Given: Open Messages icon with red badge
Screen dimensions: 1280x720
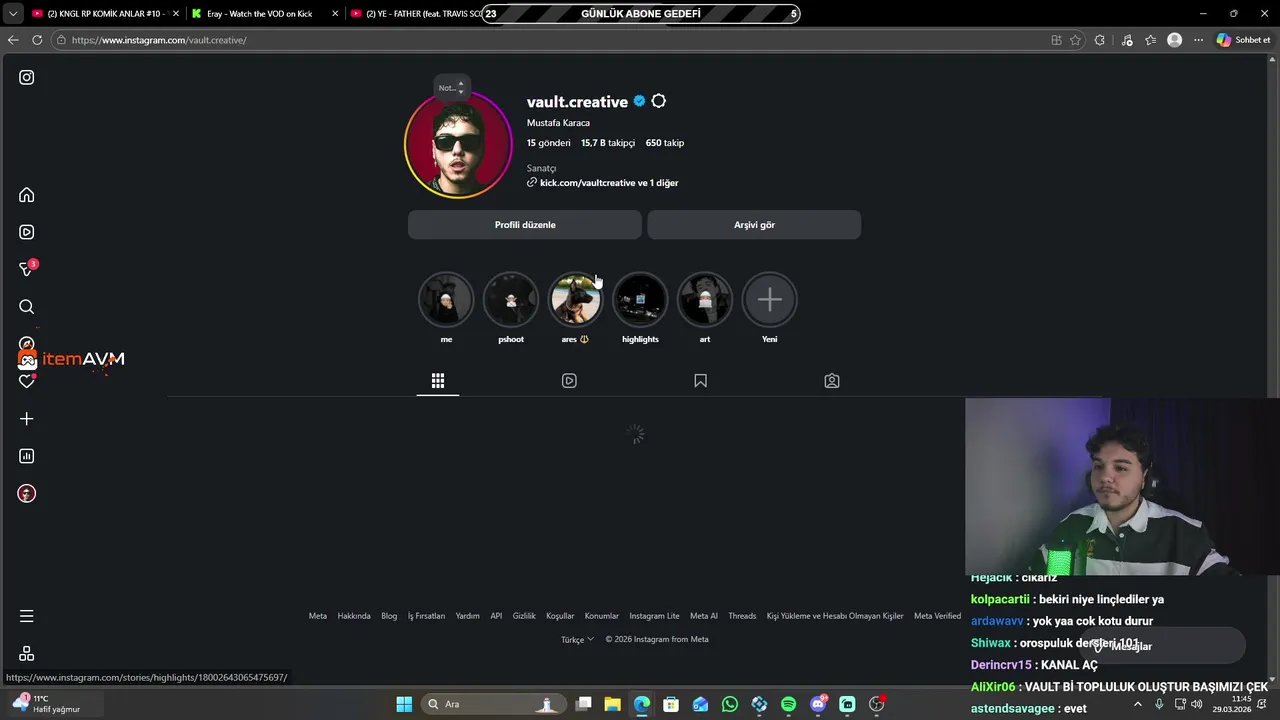Looking at the screenshot, I should (x=27, y=269).
